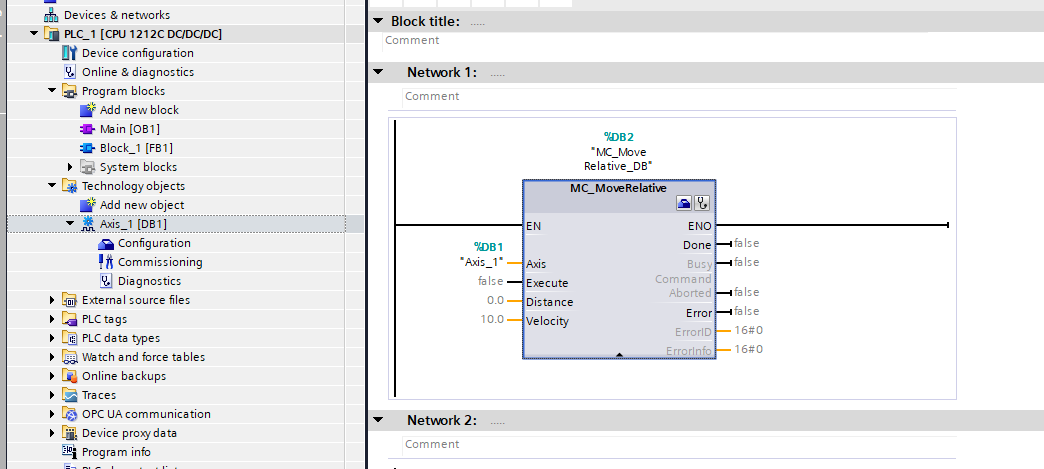Click the Axis_1 [DB1] icon
This screenshot has width=1044, height=469.
88,224
